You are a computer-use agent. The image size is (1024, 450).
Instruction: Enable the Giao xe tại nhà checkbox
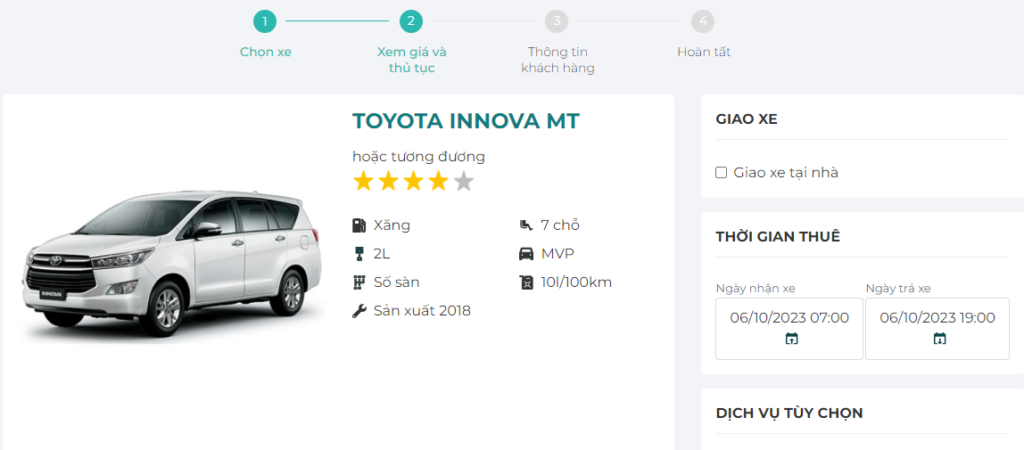point(721,173)
